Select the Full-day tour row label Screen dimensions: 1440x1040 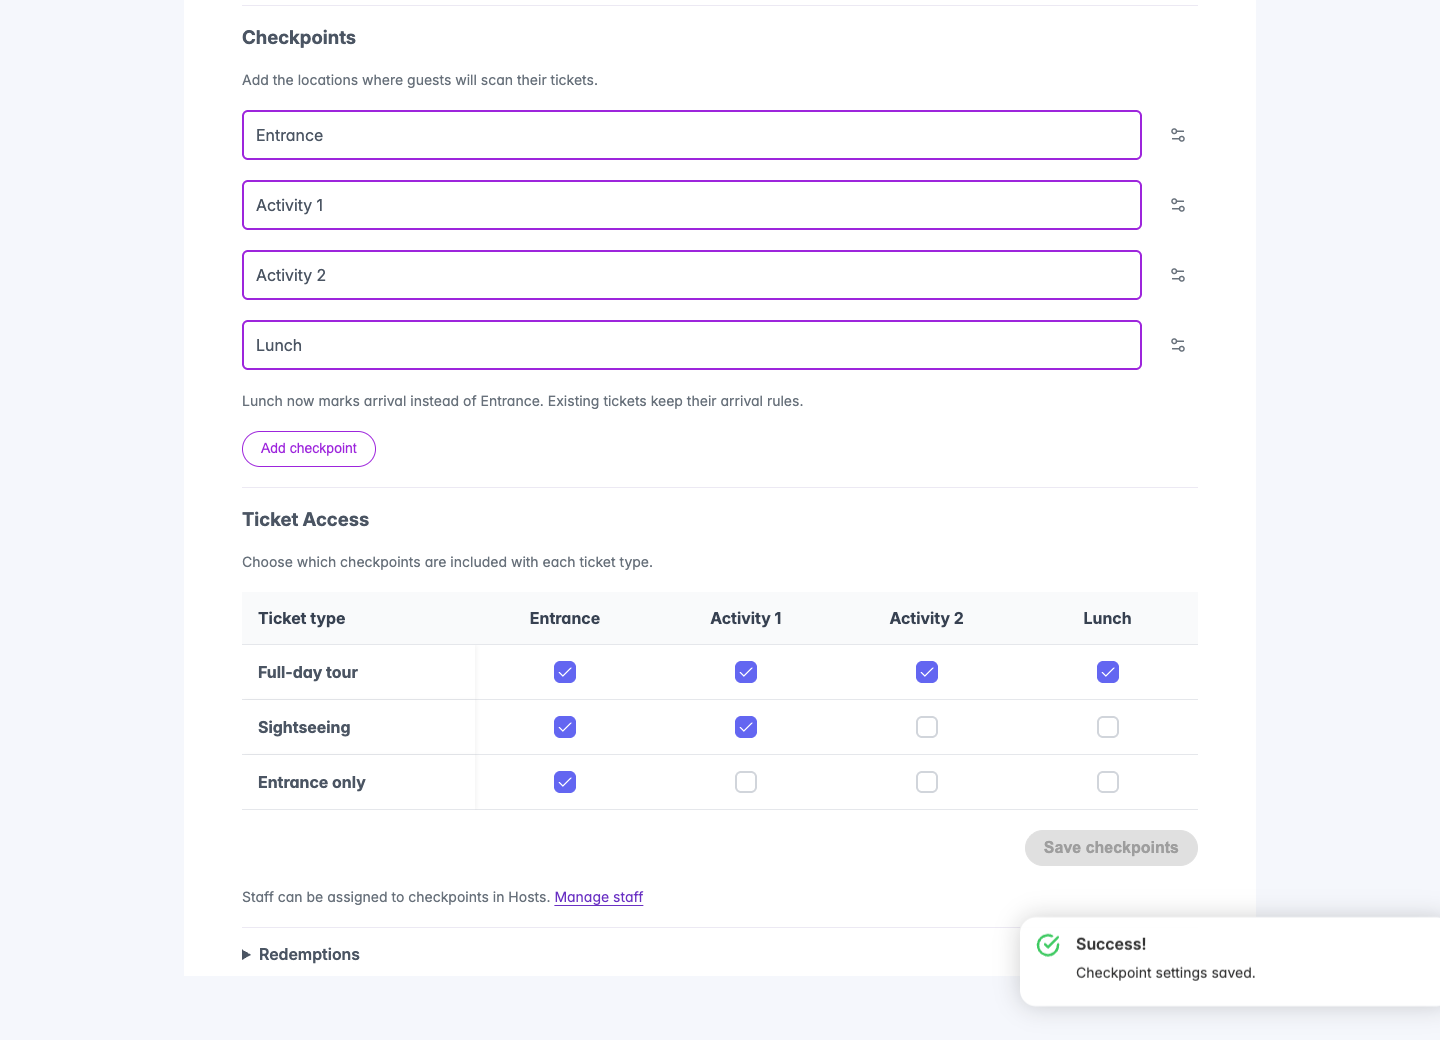(308, 672)
